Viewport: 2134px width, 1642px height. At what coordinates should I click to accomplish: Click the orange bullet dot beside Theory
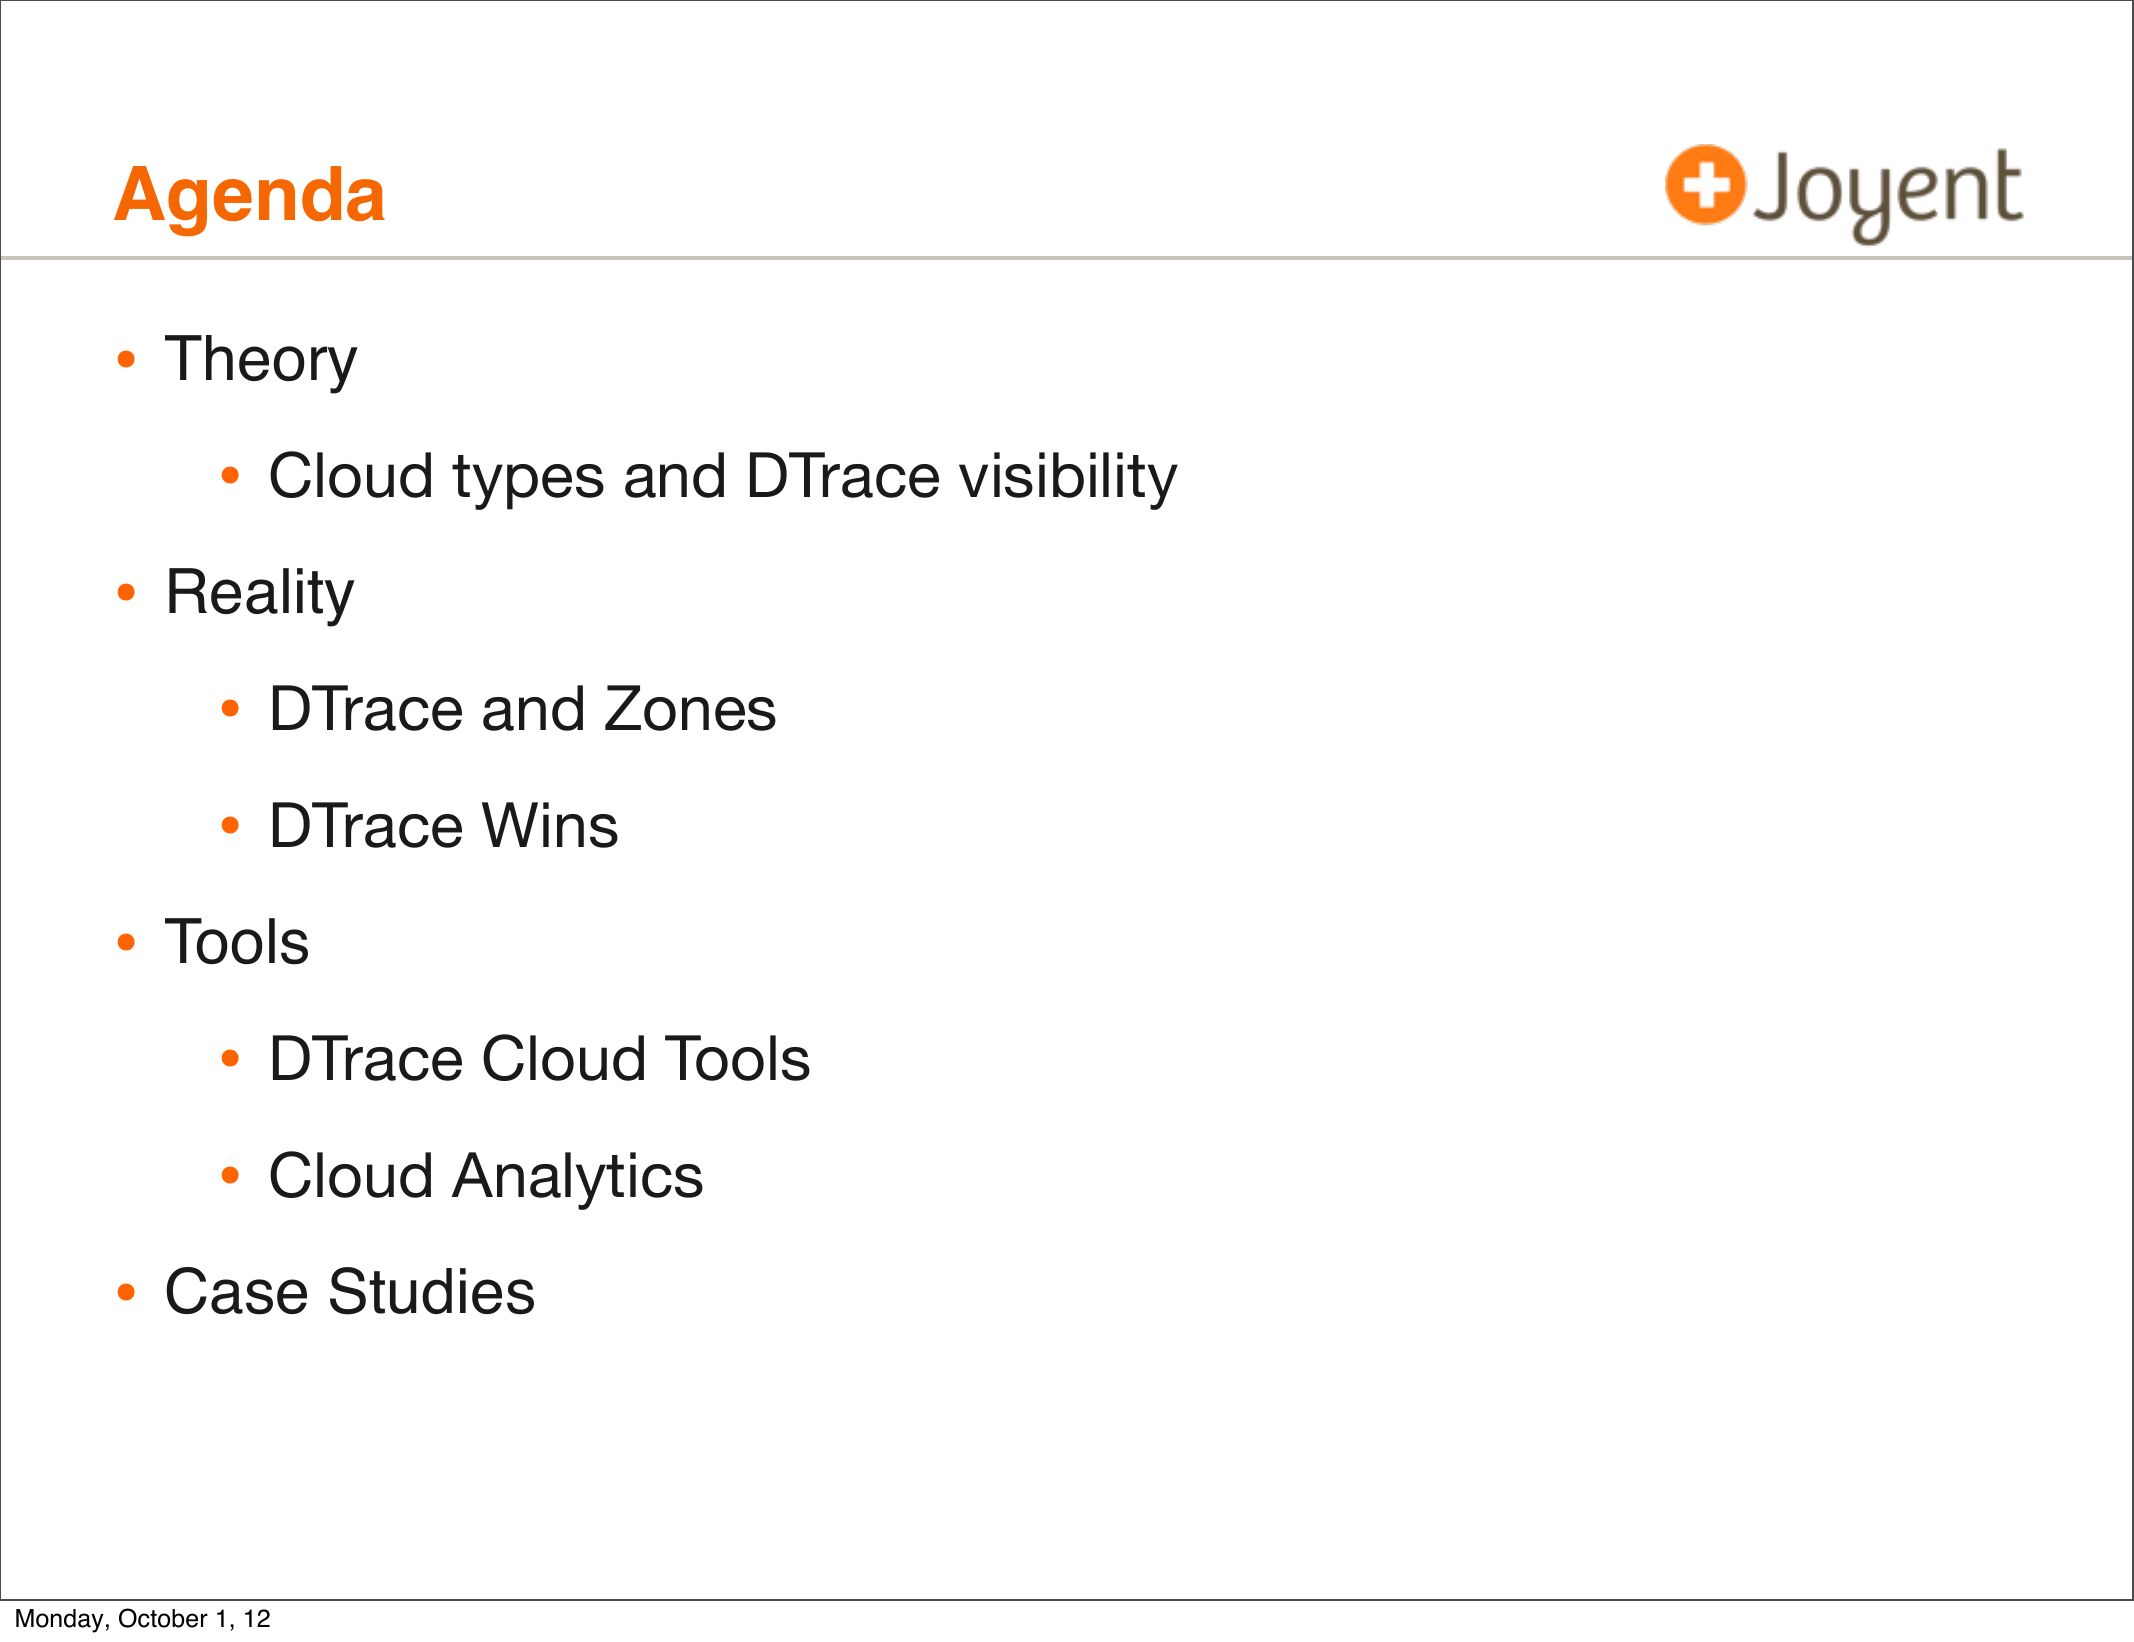(126, 360)
